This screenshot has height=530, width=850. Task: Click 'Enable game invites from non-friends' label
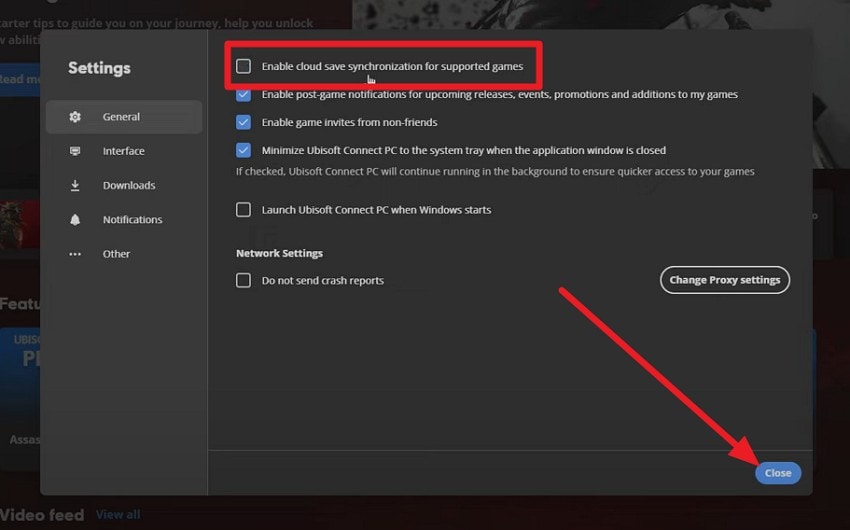tap(349, 122)
